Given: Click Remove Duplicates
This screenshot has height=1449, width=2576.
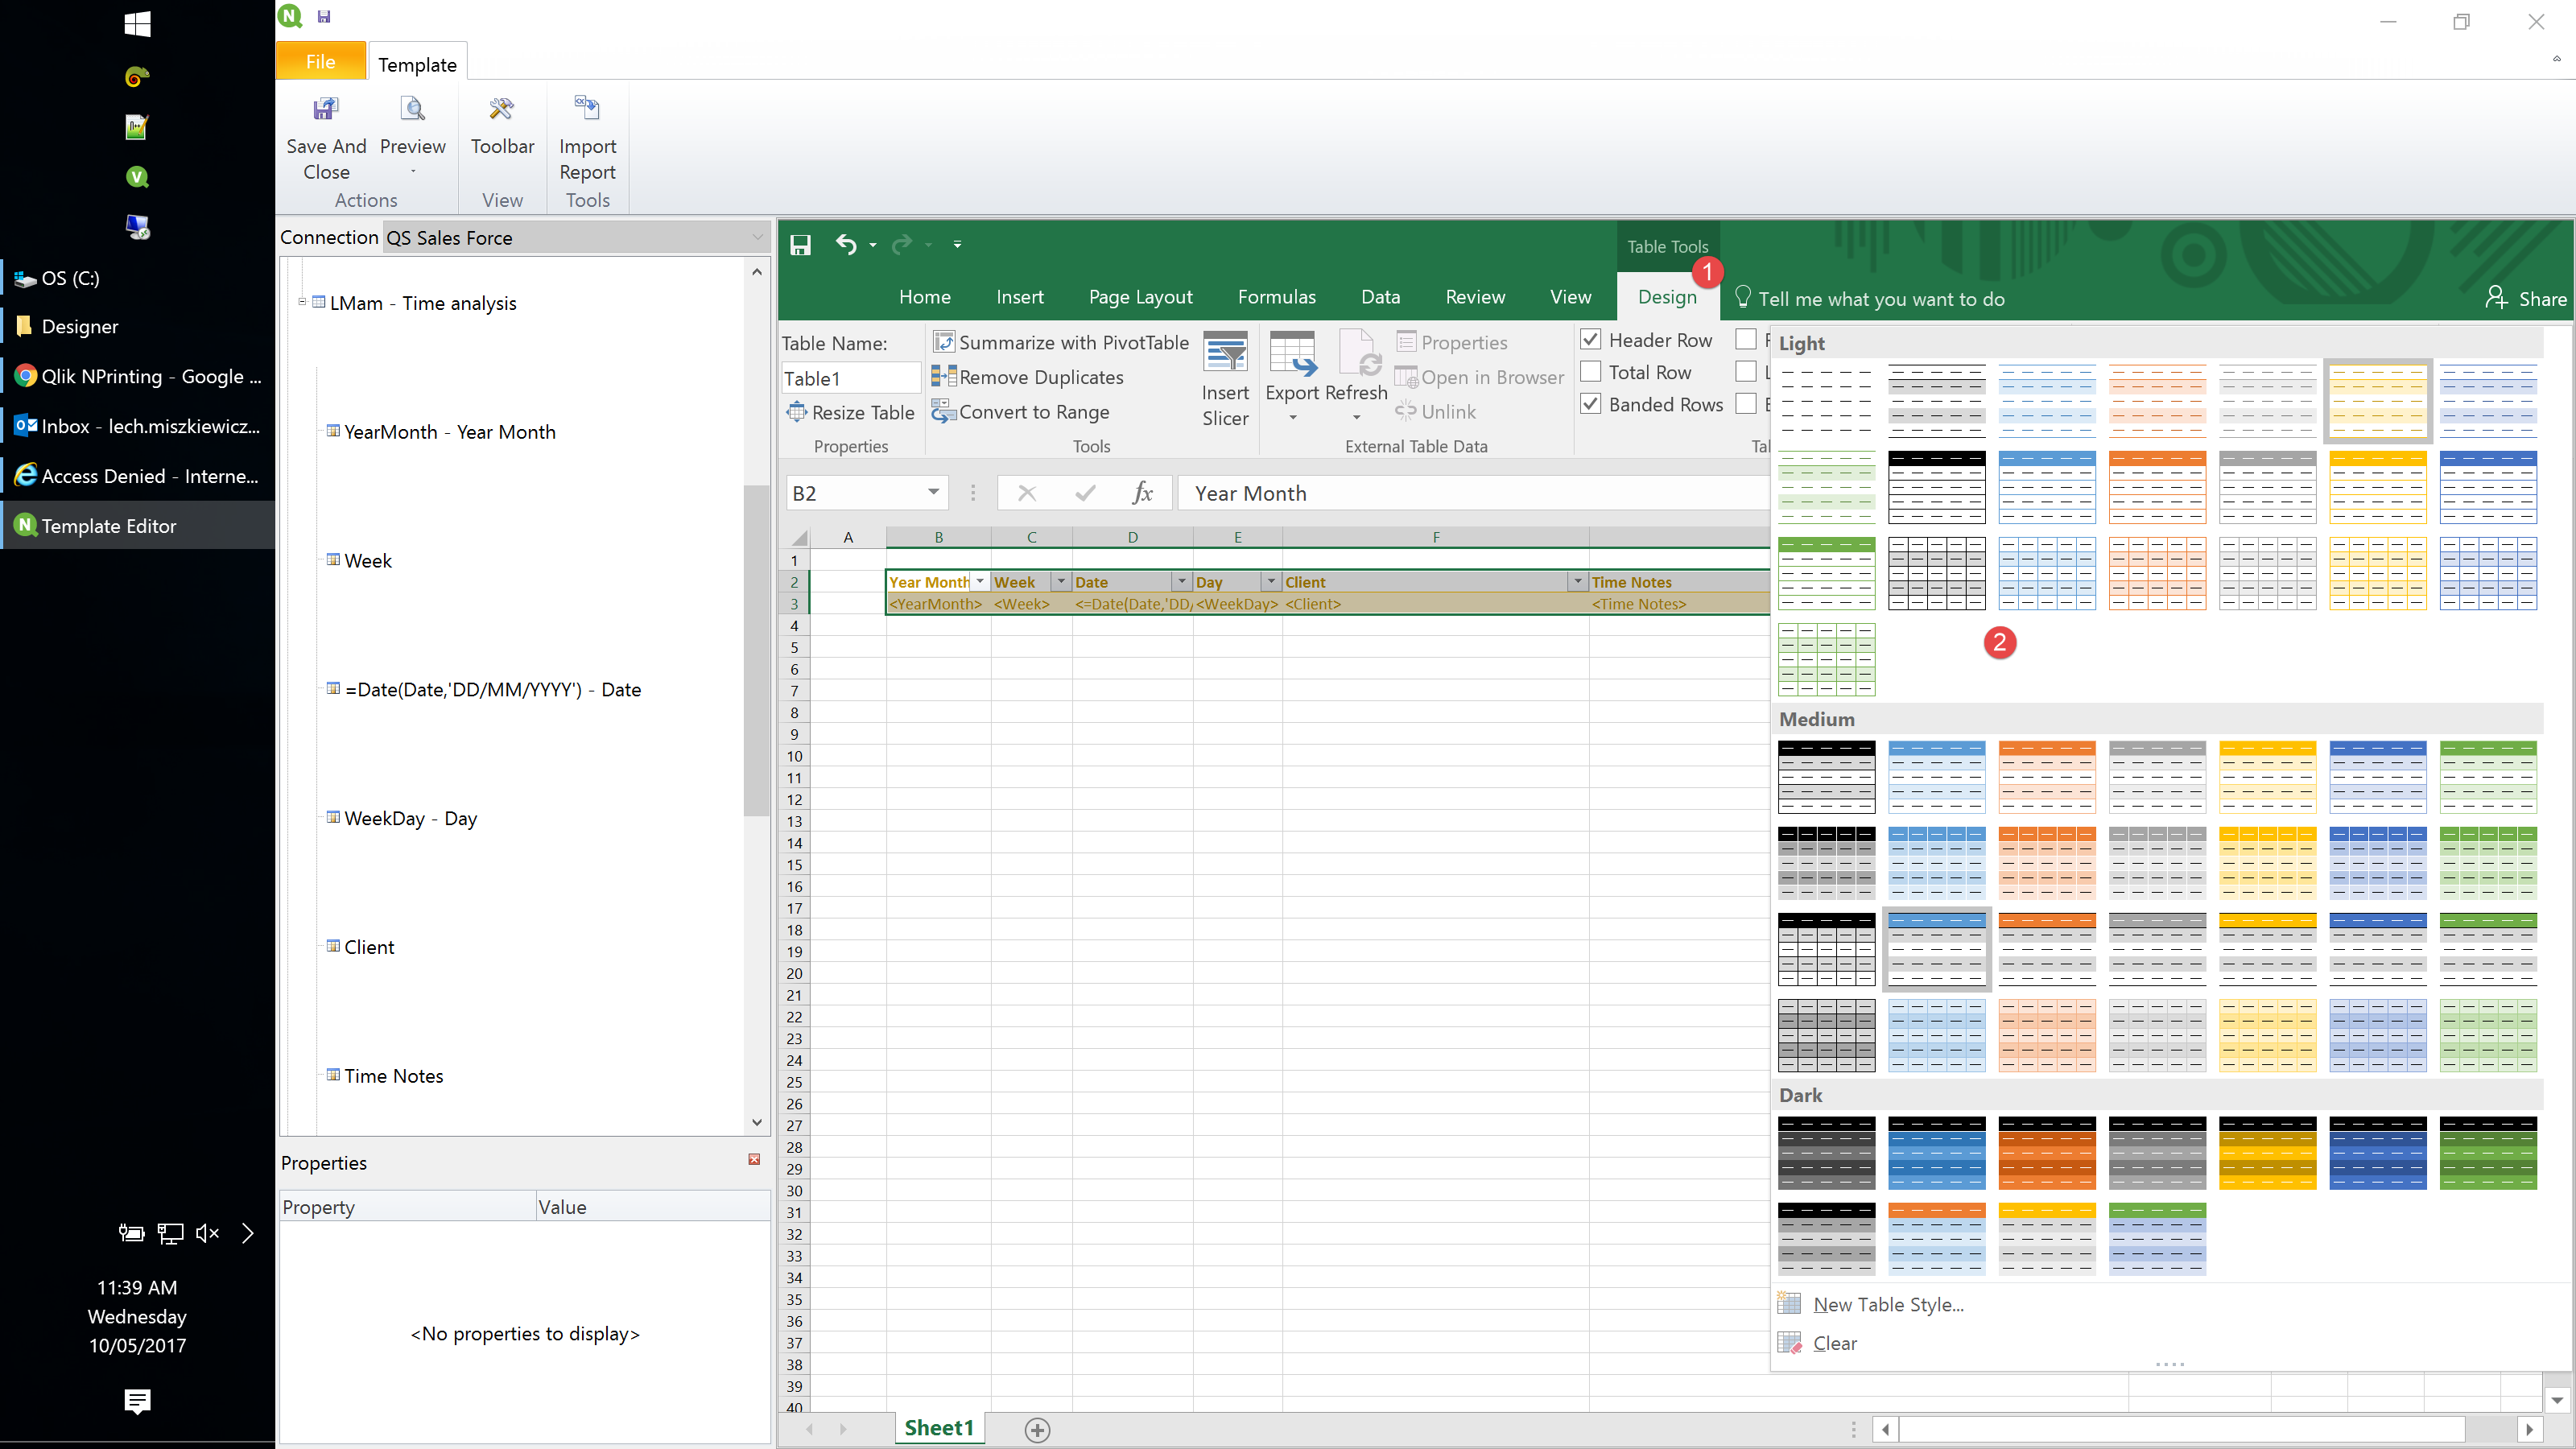Looking at the screenshot, I should 1027,377.
